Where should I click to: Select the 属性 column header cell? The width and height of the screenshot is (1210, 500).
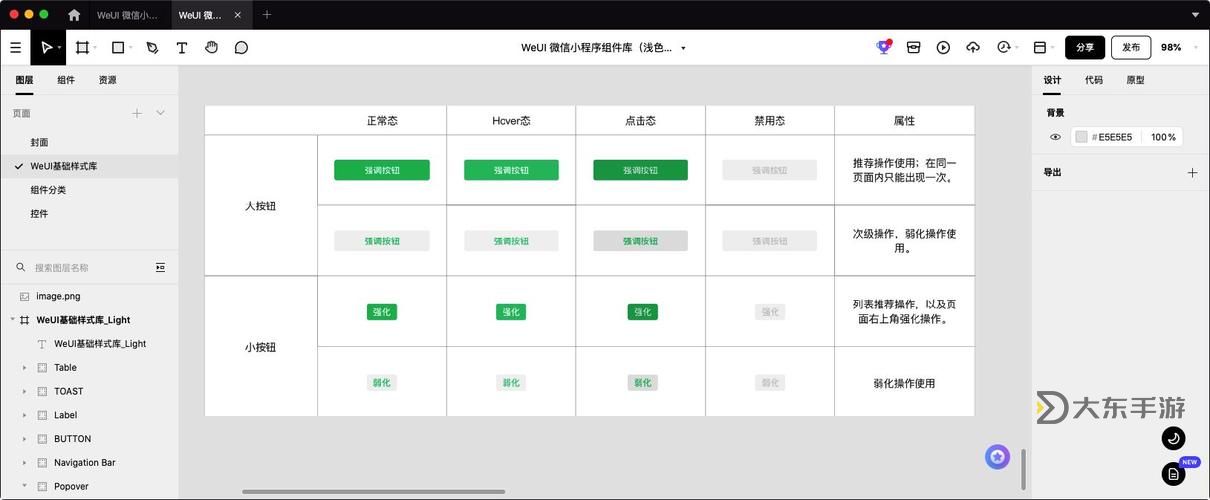(904, 120)
